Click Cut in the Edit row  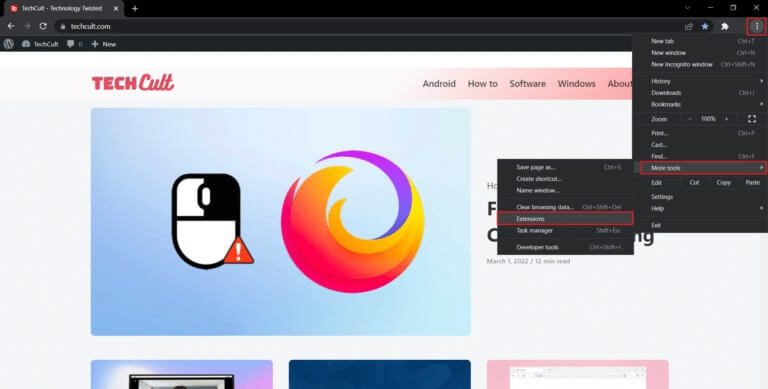coord(694,182)
